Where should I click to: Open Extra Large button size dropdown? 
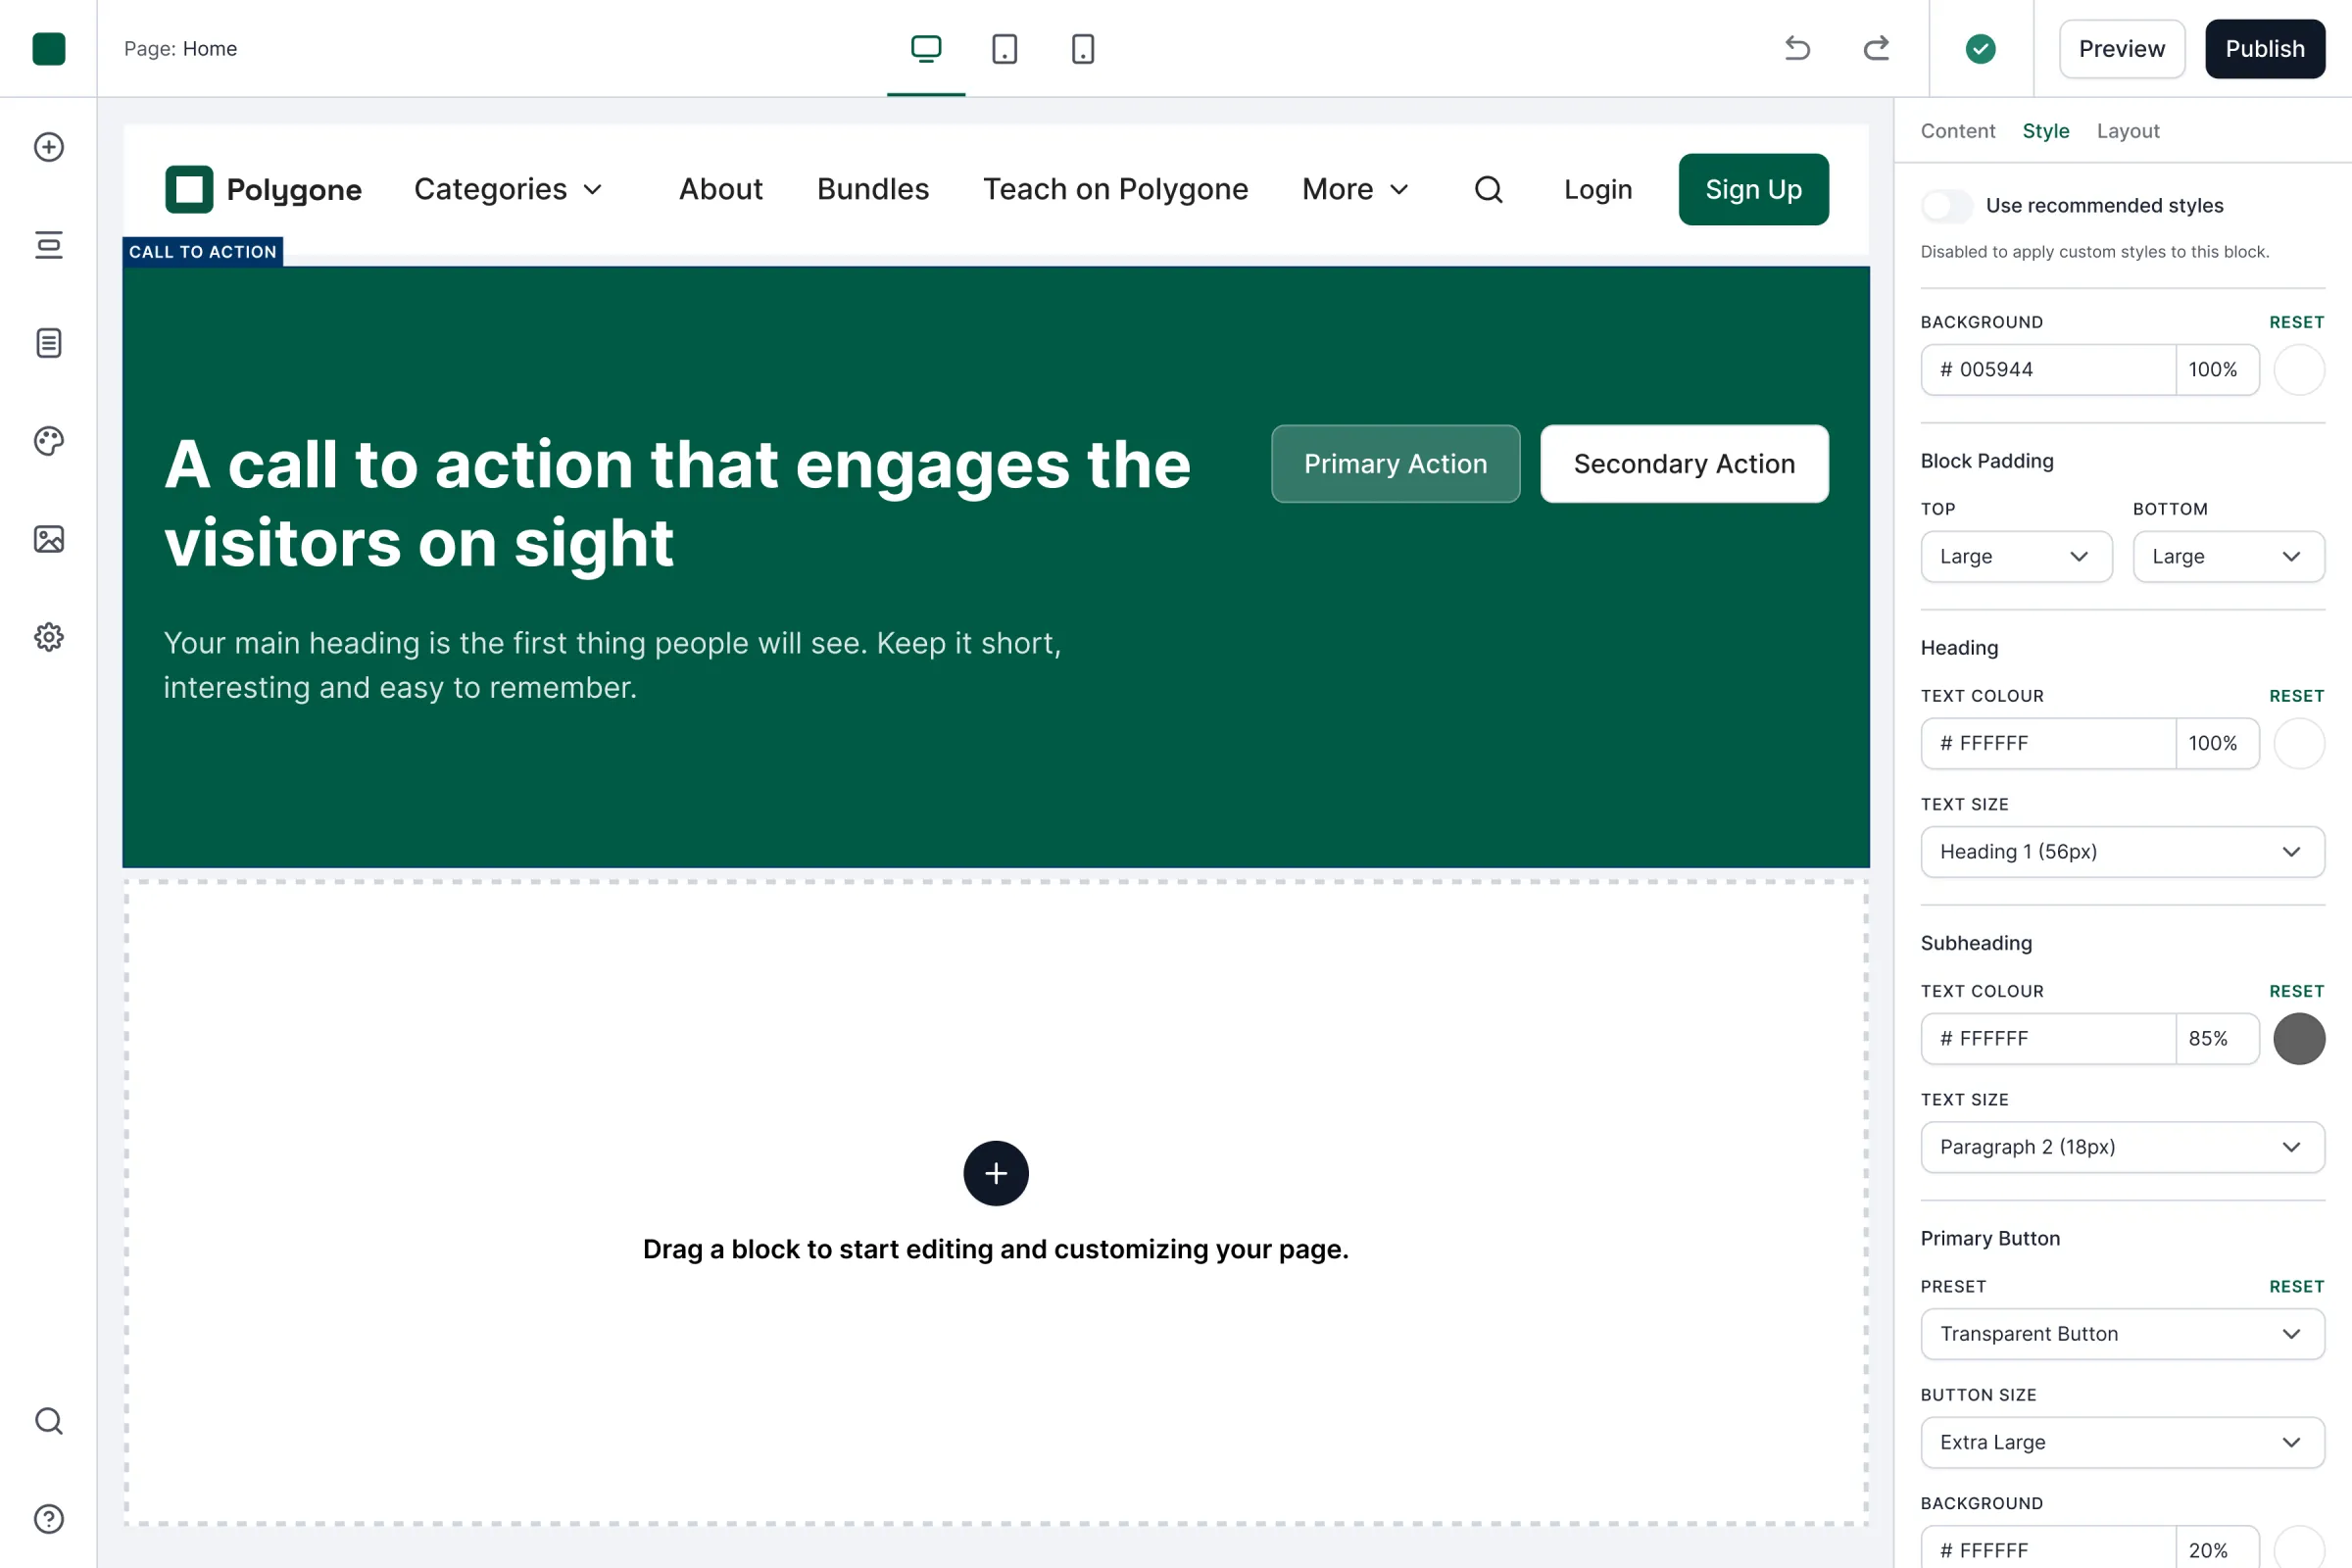2122,1441
